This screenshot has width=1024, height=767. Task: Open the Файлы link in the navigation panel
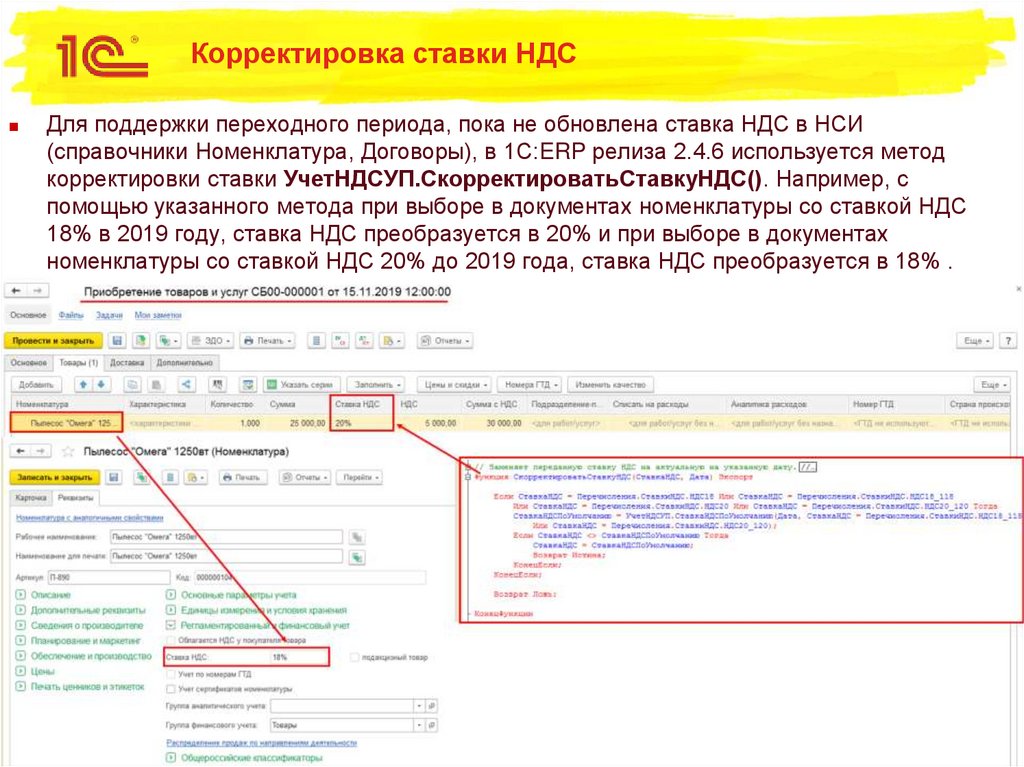pos(71,315)
